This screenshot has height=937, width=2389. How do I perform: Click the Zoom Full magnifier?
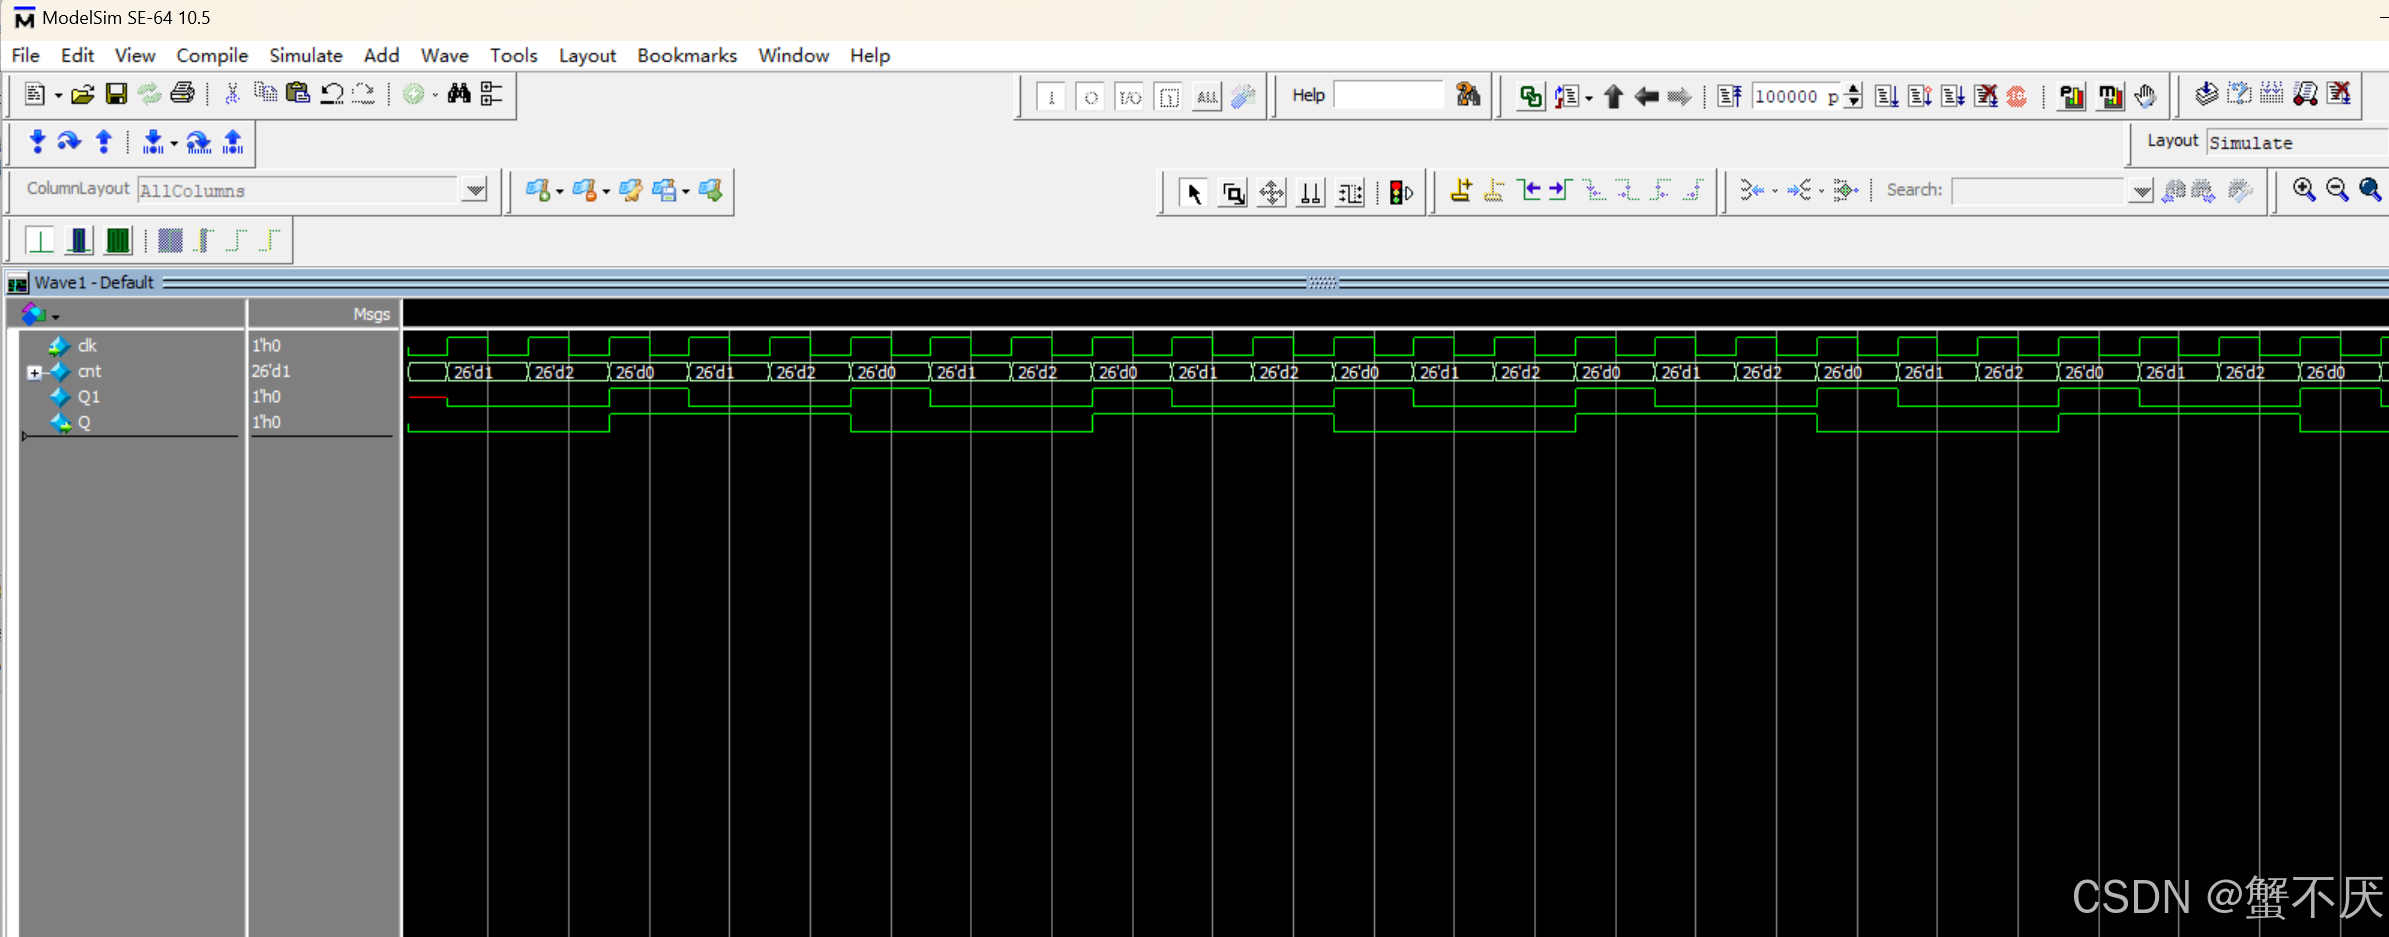click(x=2370, y=189)
